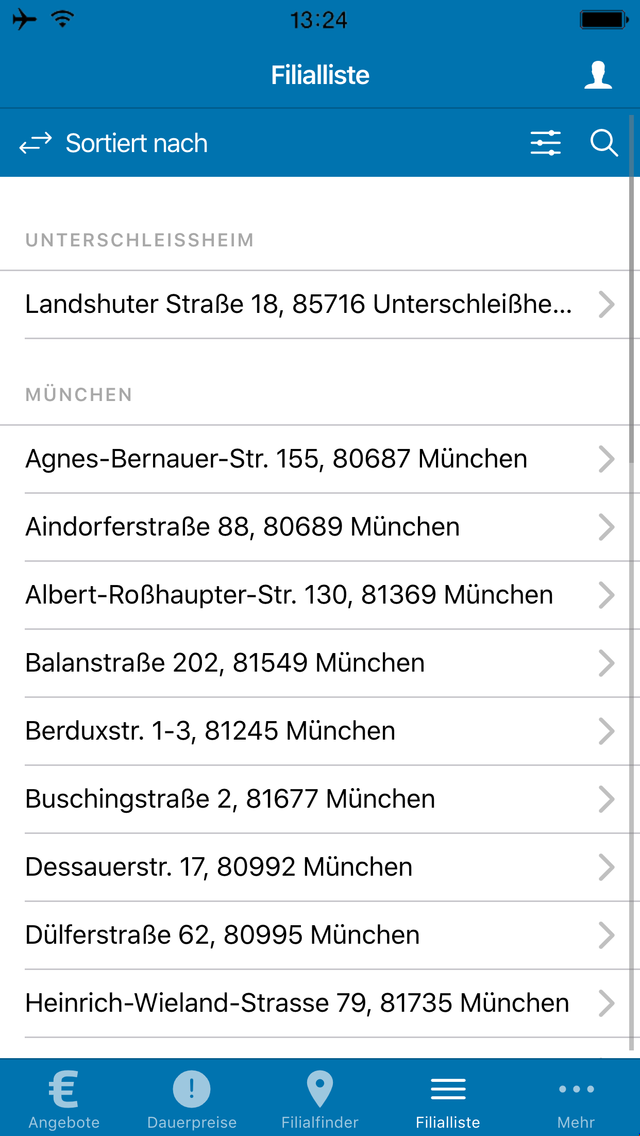
Task: Tap the search magnifier icon
Action: (604, 143)
